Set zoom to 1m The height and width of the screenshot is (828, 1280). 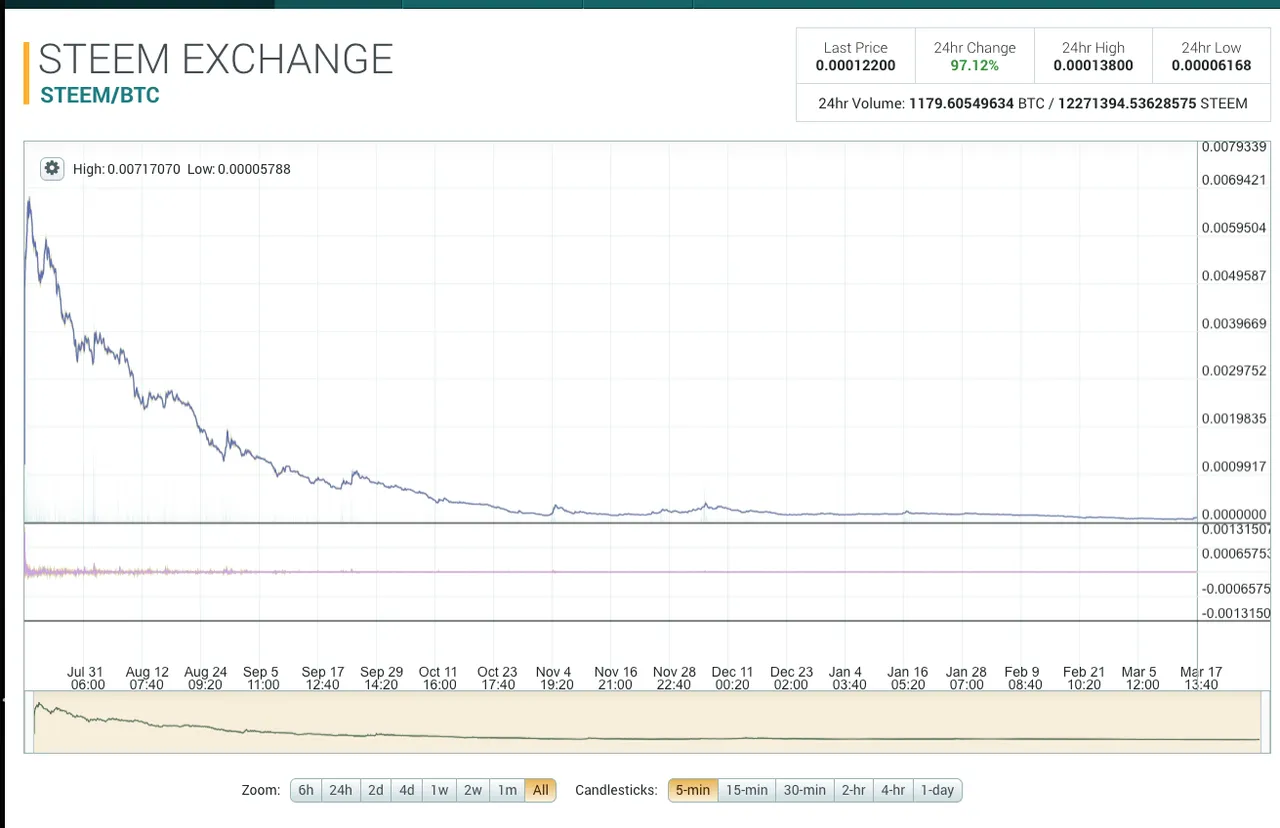507,790
